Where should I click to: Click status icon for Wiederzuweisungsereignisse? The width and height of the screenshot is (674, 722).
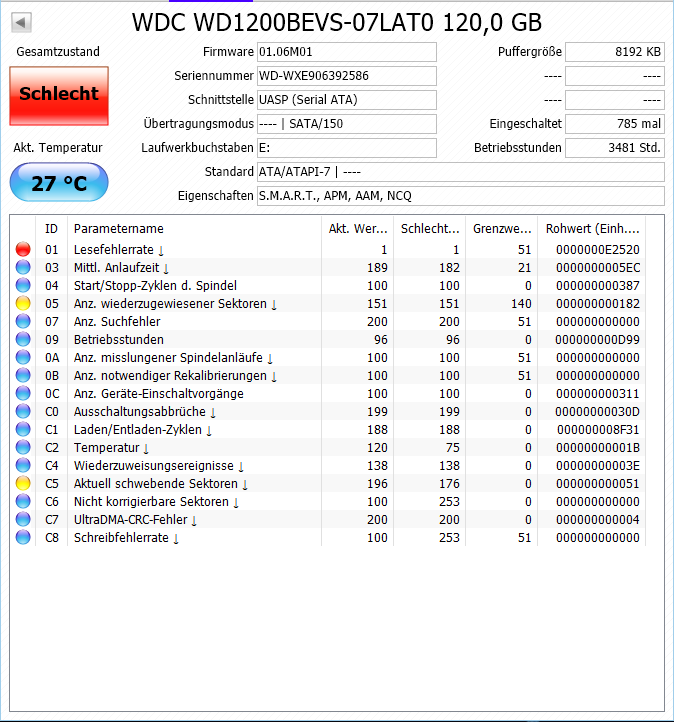[23, 465]
